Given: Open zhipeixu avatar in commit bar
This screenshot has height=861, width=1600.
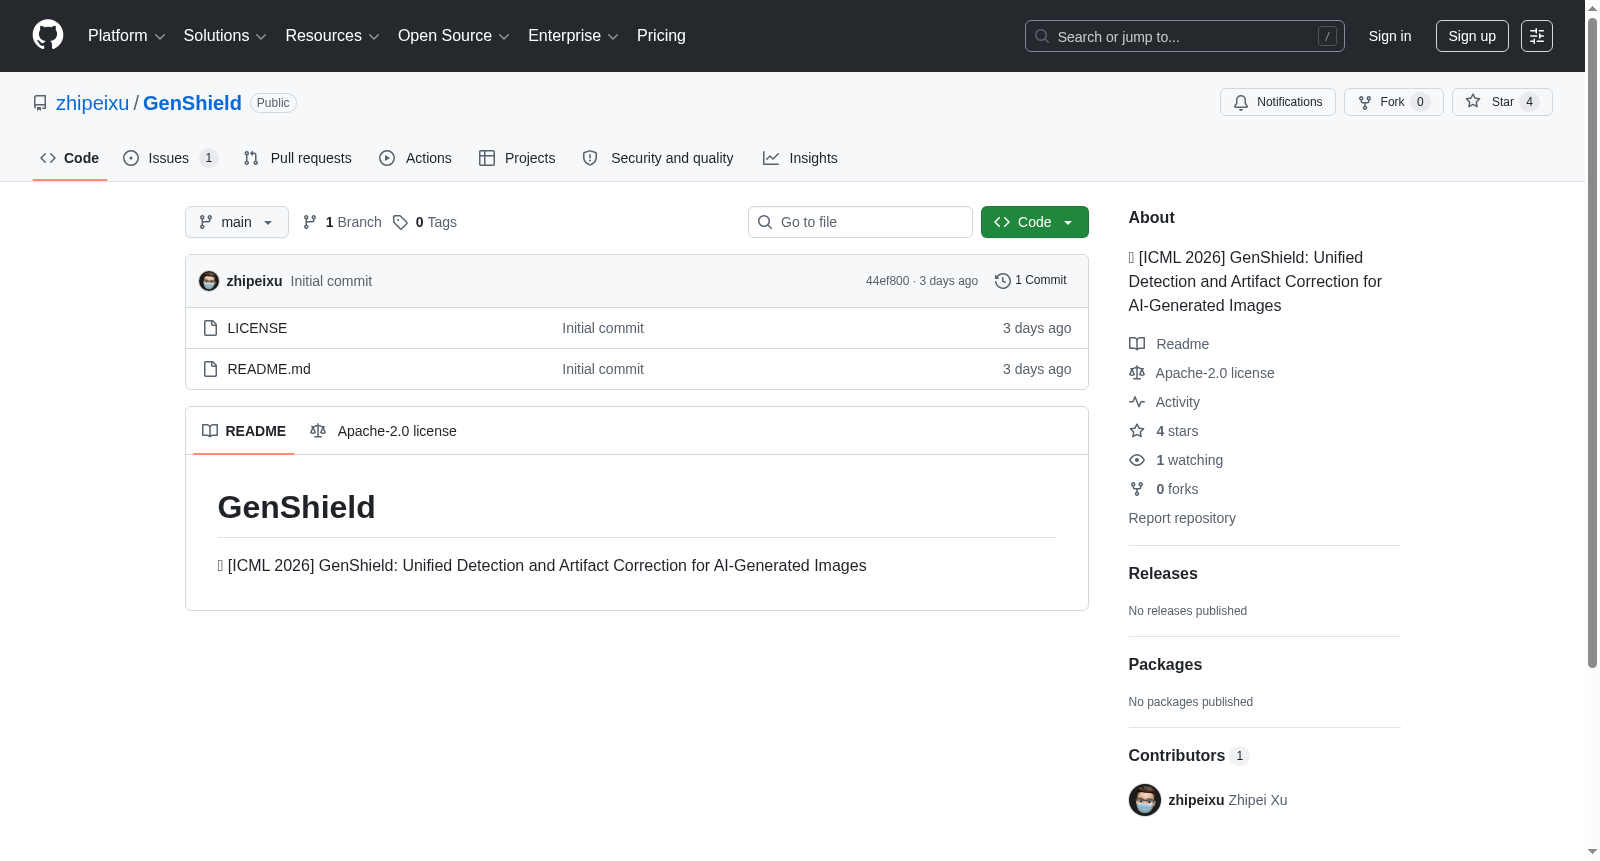Looking at the screenshot, I should (209, 281).
